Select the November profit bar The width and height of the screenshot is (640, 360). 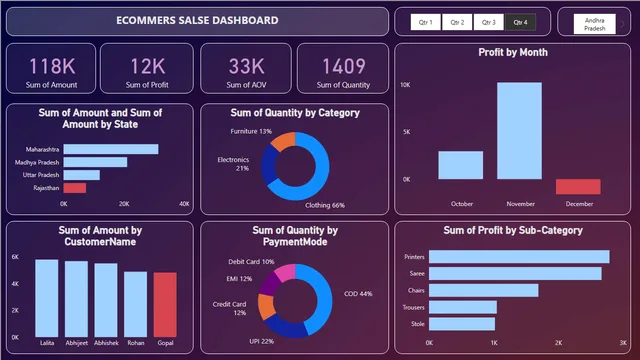click(519, 131)
